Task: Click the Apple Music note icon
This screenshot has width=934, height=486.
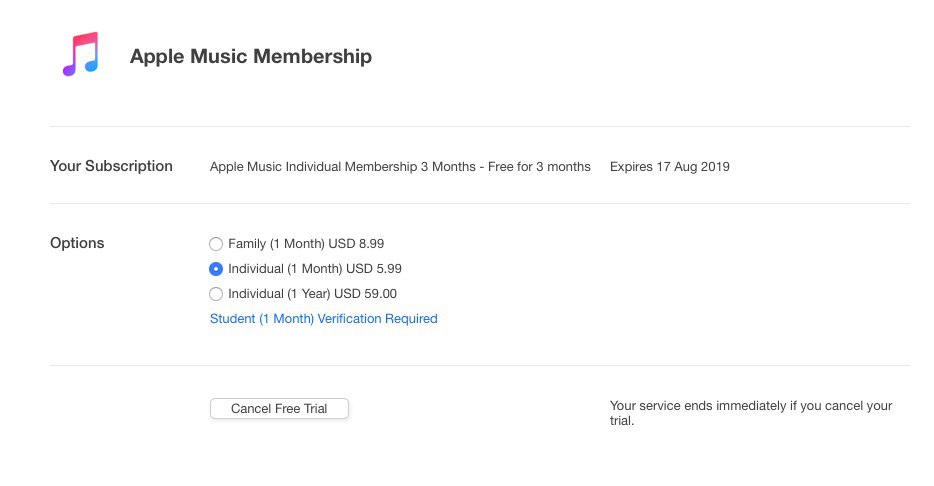Action: 80,54
